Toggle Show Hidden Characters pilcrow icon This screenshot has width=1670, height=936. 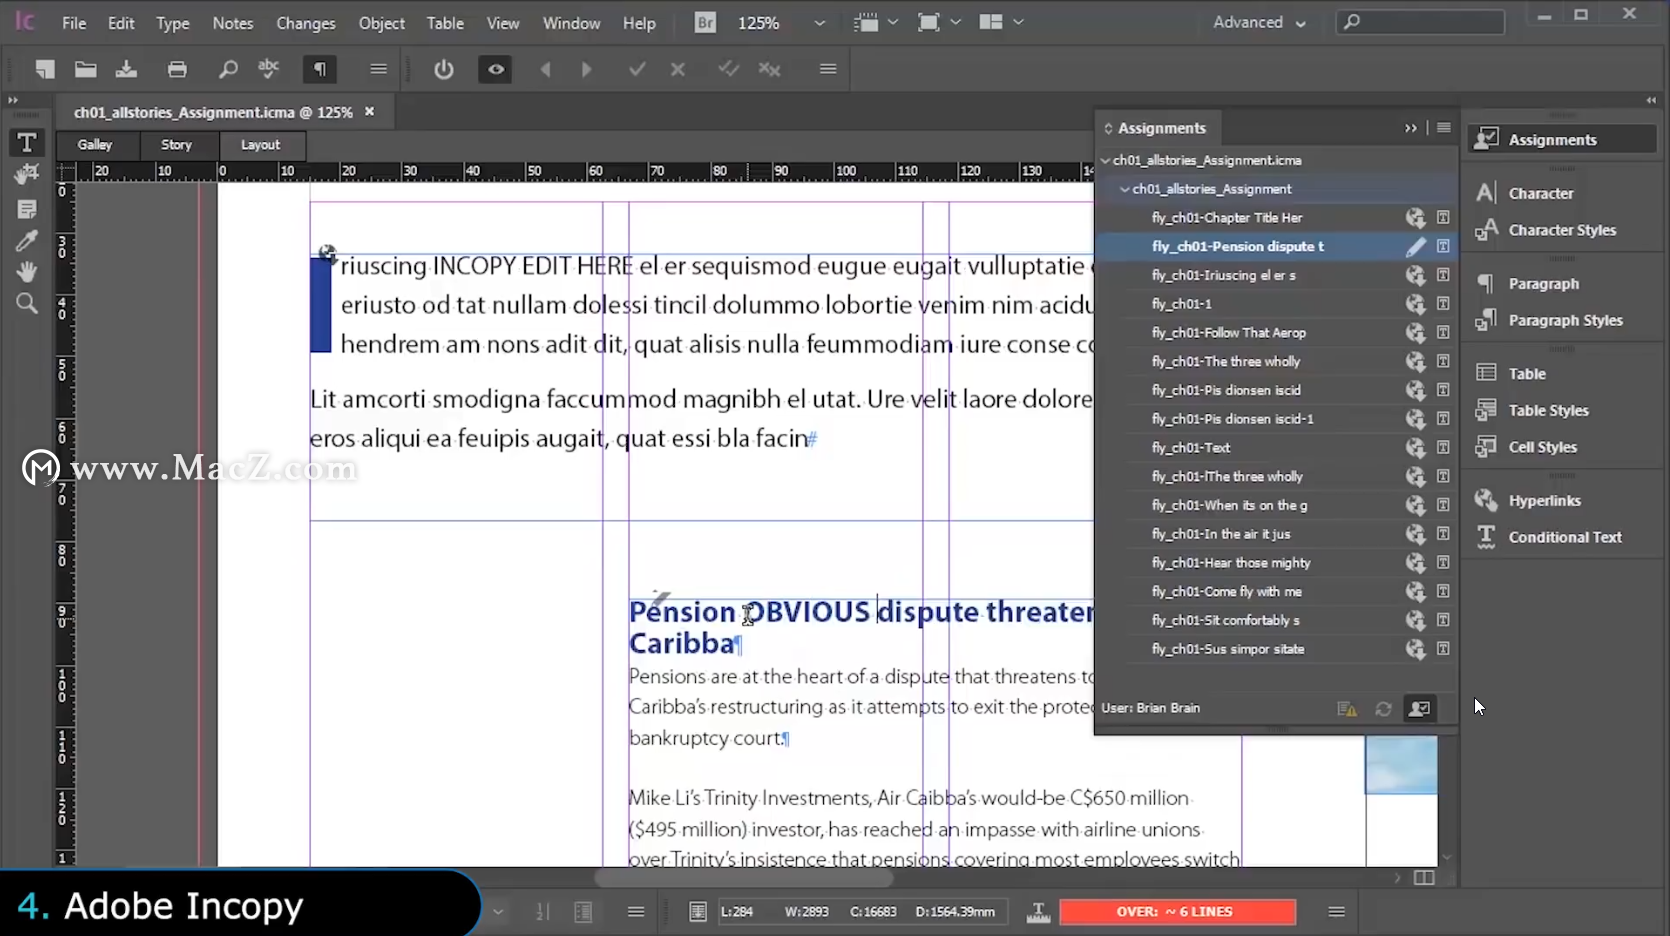pos(320,69)
